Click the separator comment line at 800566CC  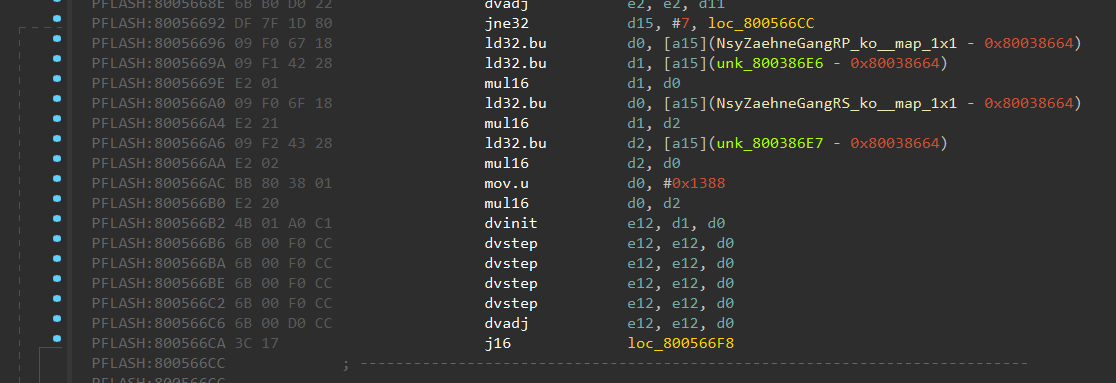click(x=685, y=364)
